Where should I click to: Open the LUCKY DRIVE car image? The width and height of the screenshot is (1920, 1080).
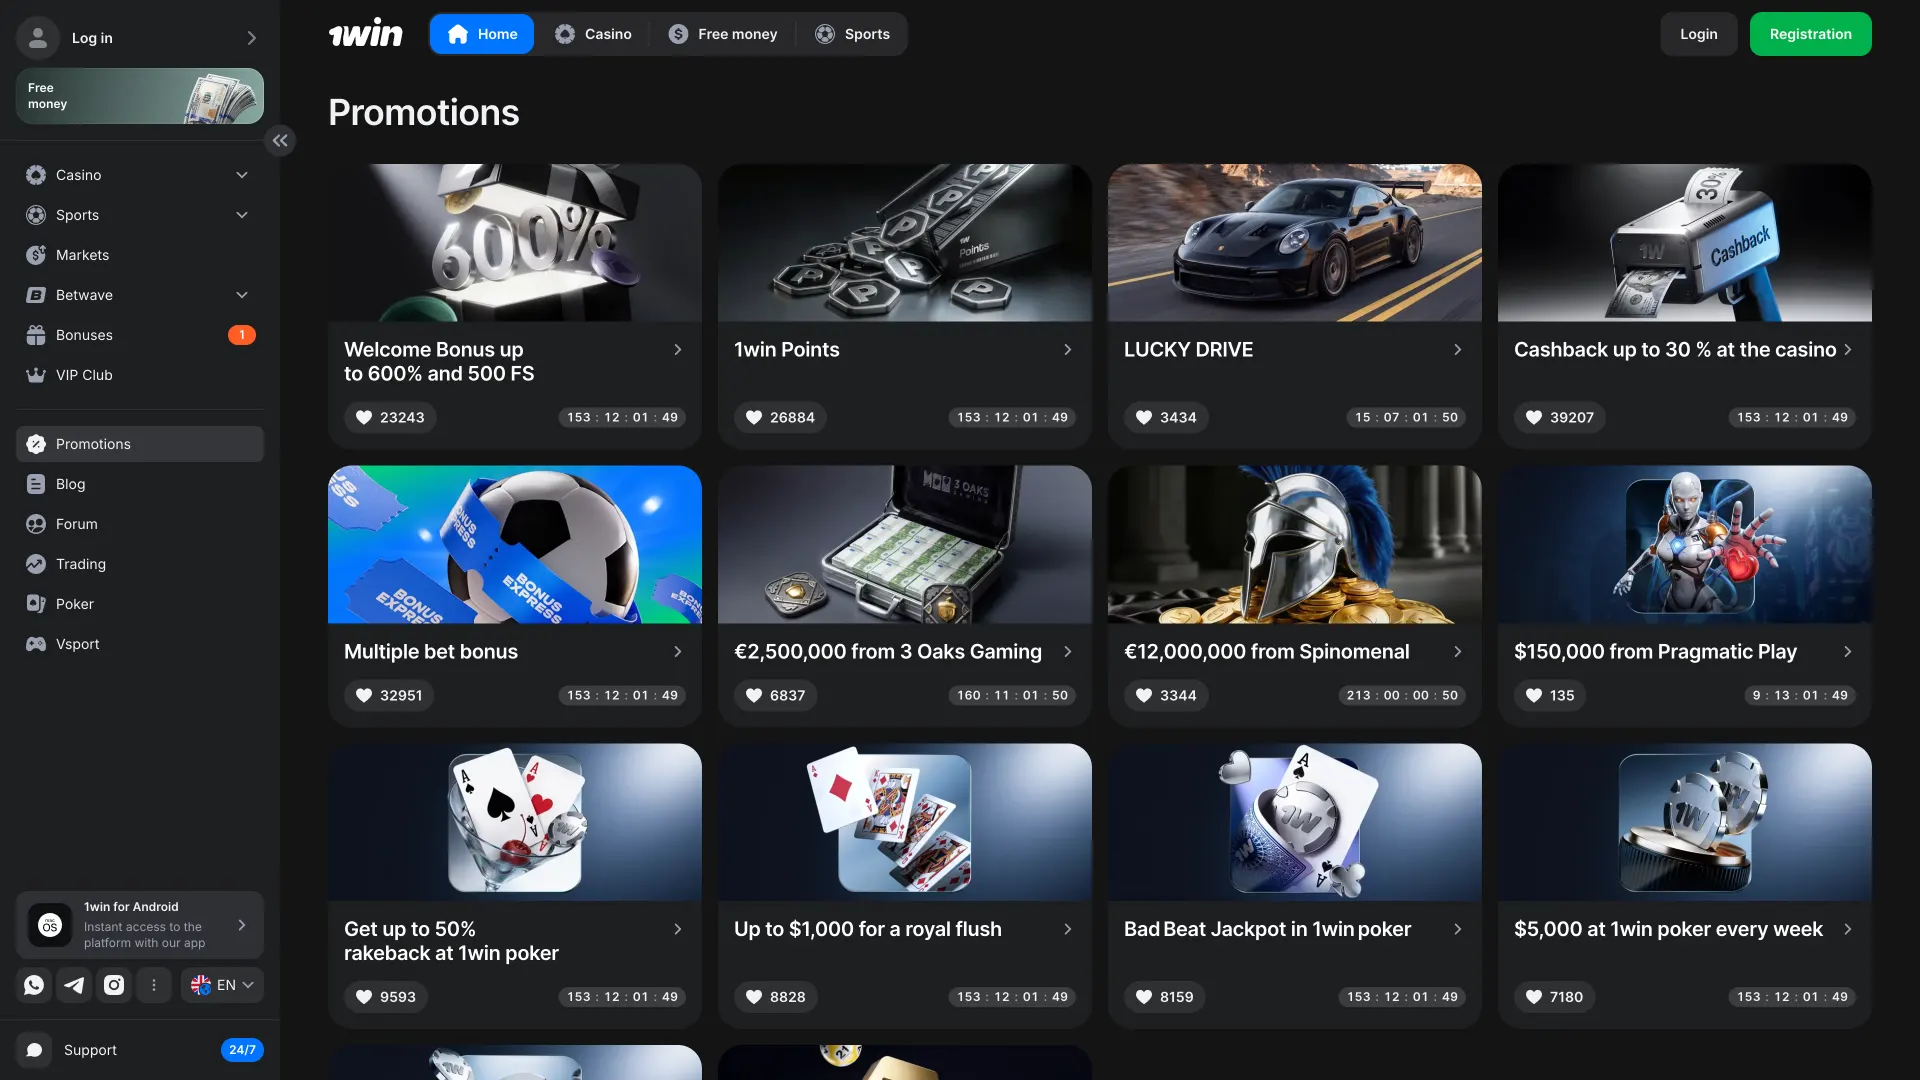click(x=1295, y=243)
